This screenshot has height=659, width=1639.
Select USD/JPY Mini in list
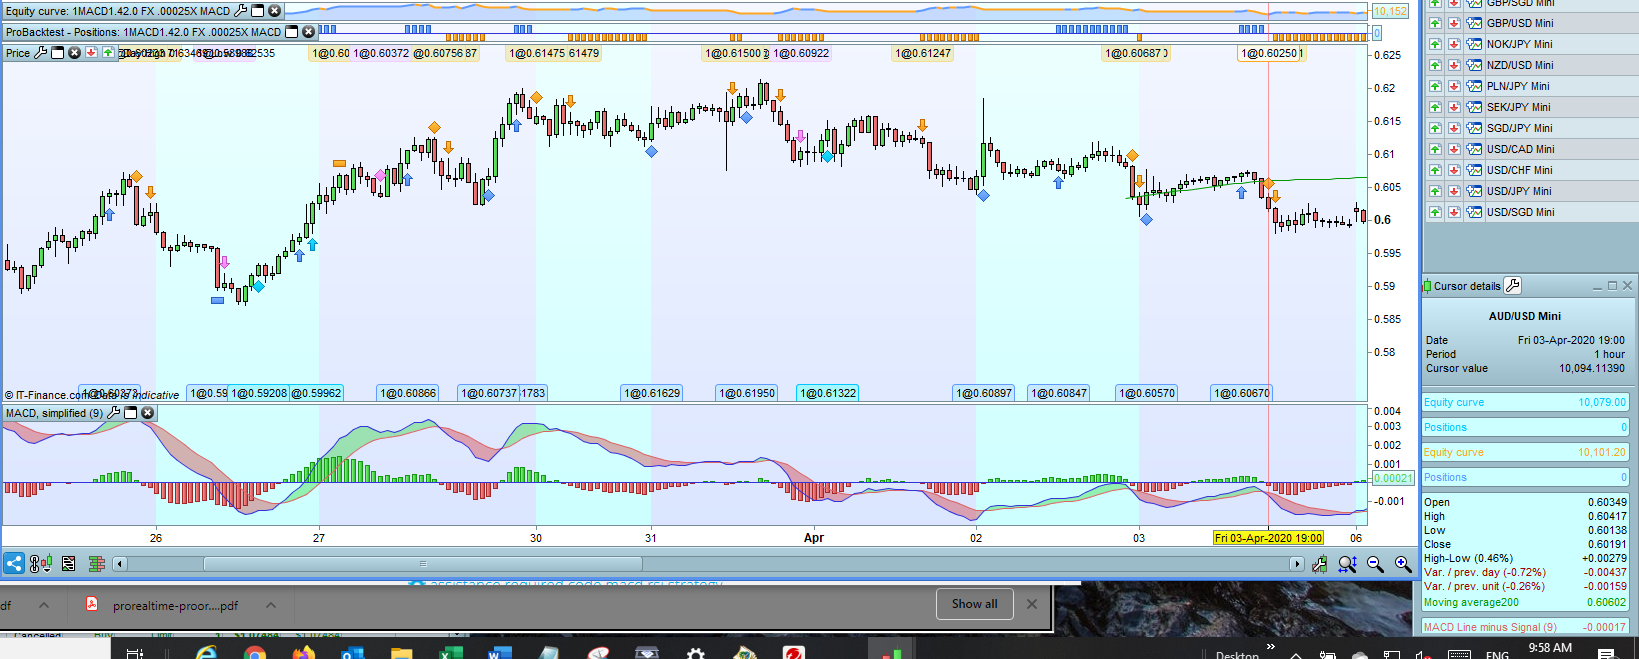(x=1519, y=191)
